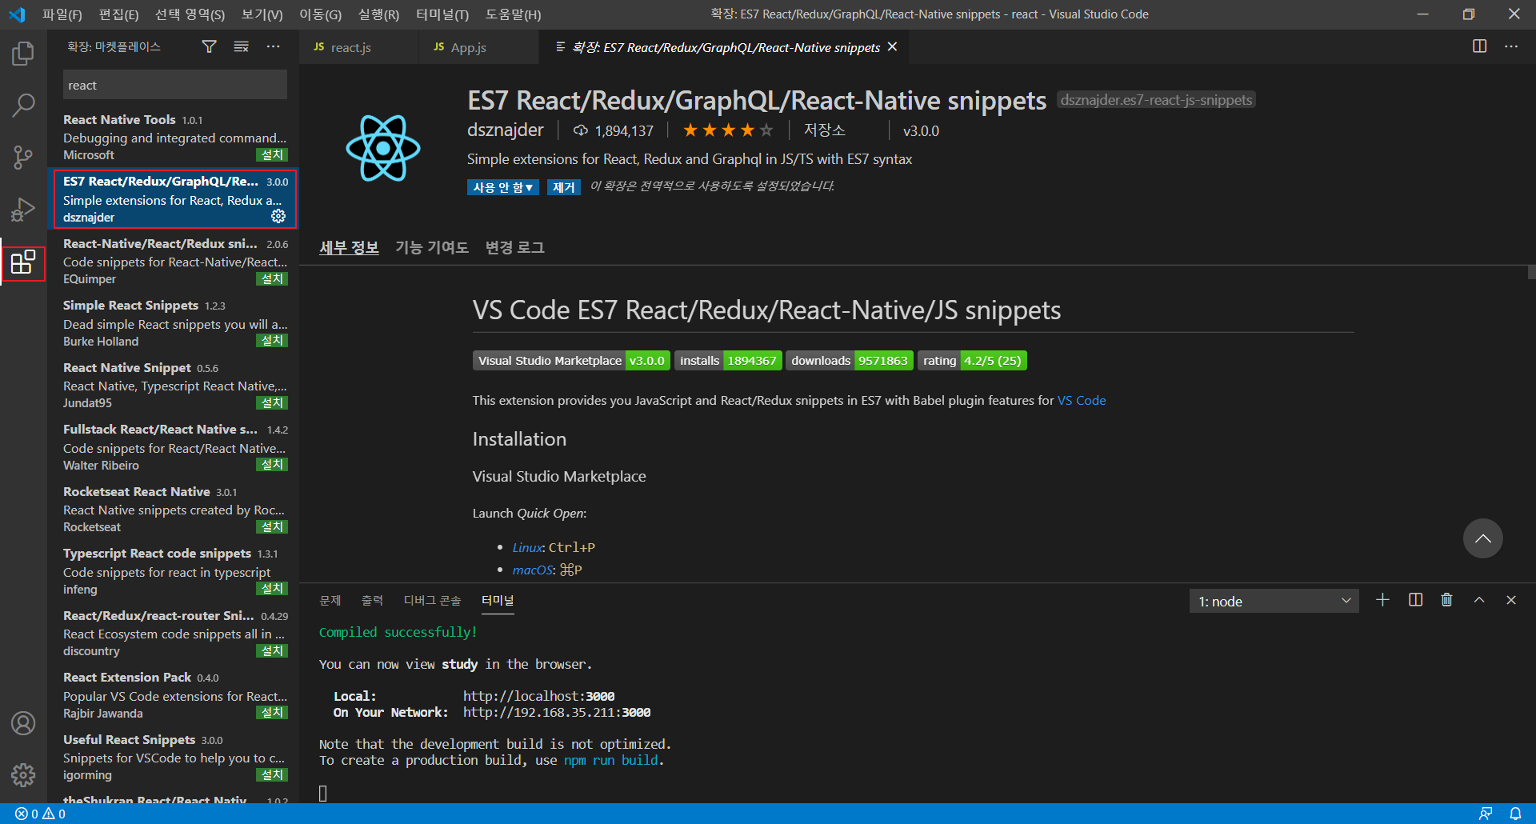Open the Explorer view in activity bar
The height and width of the screenshot is (824, 1536).
coord(23,53)
